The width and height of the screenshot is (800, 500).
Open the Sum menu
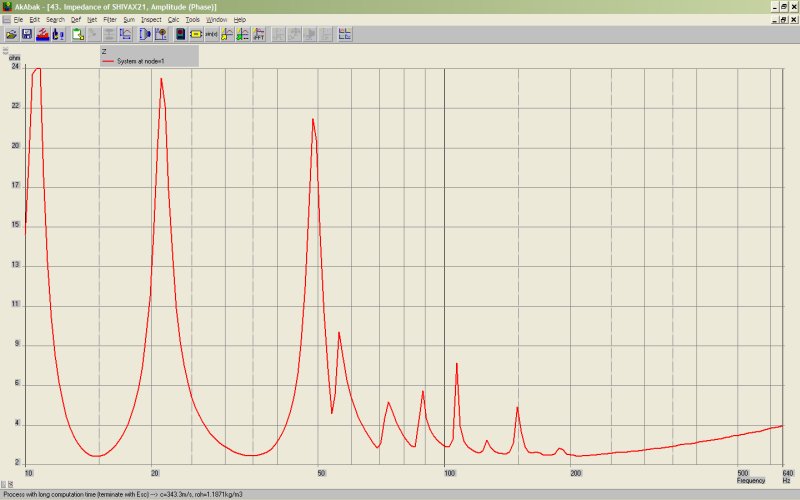point(129,19)
